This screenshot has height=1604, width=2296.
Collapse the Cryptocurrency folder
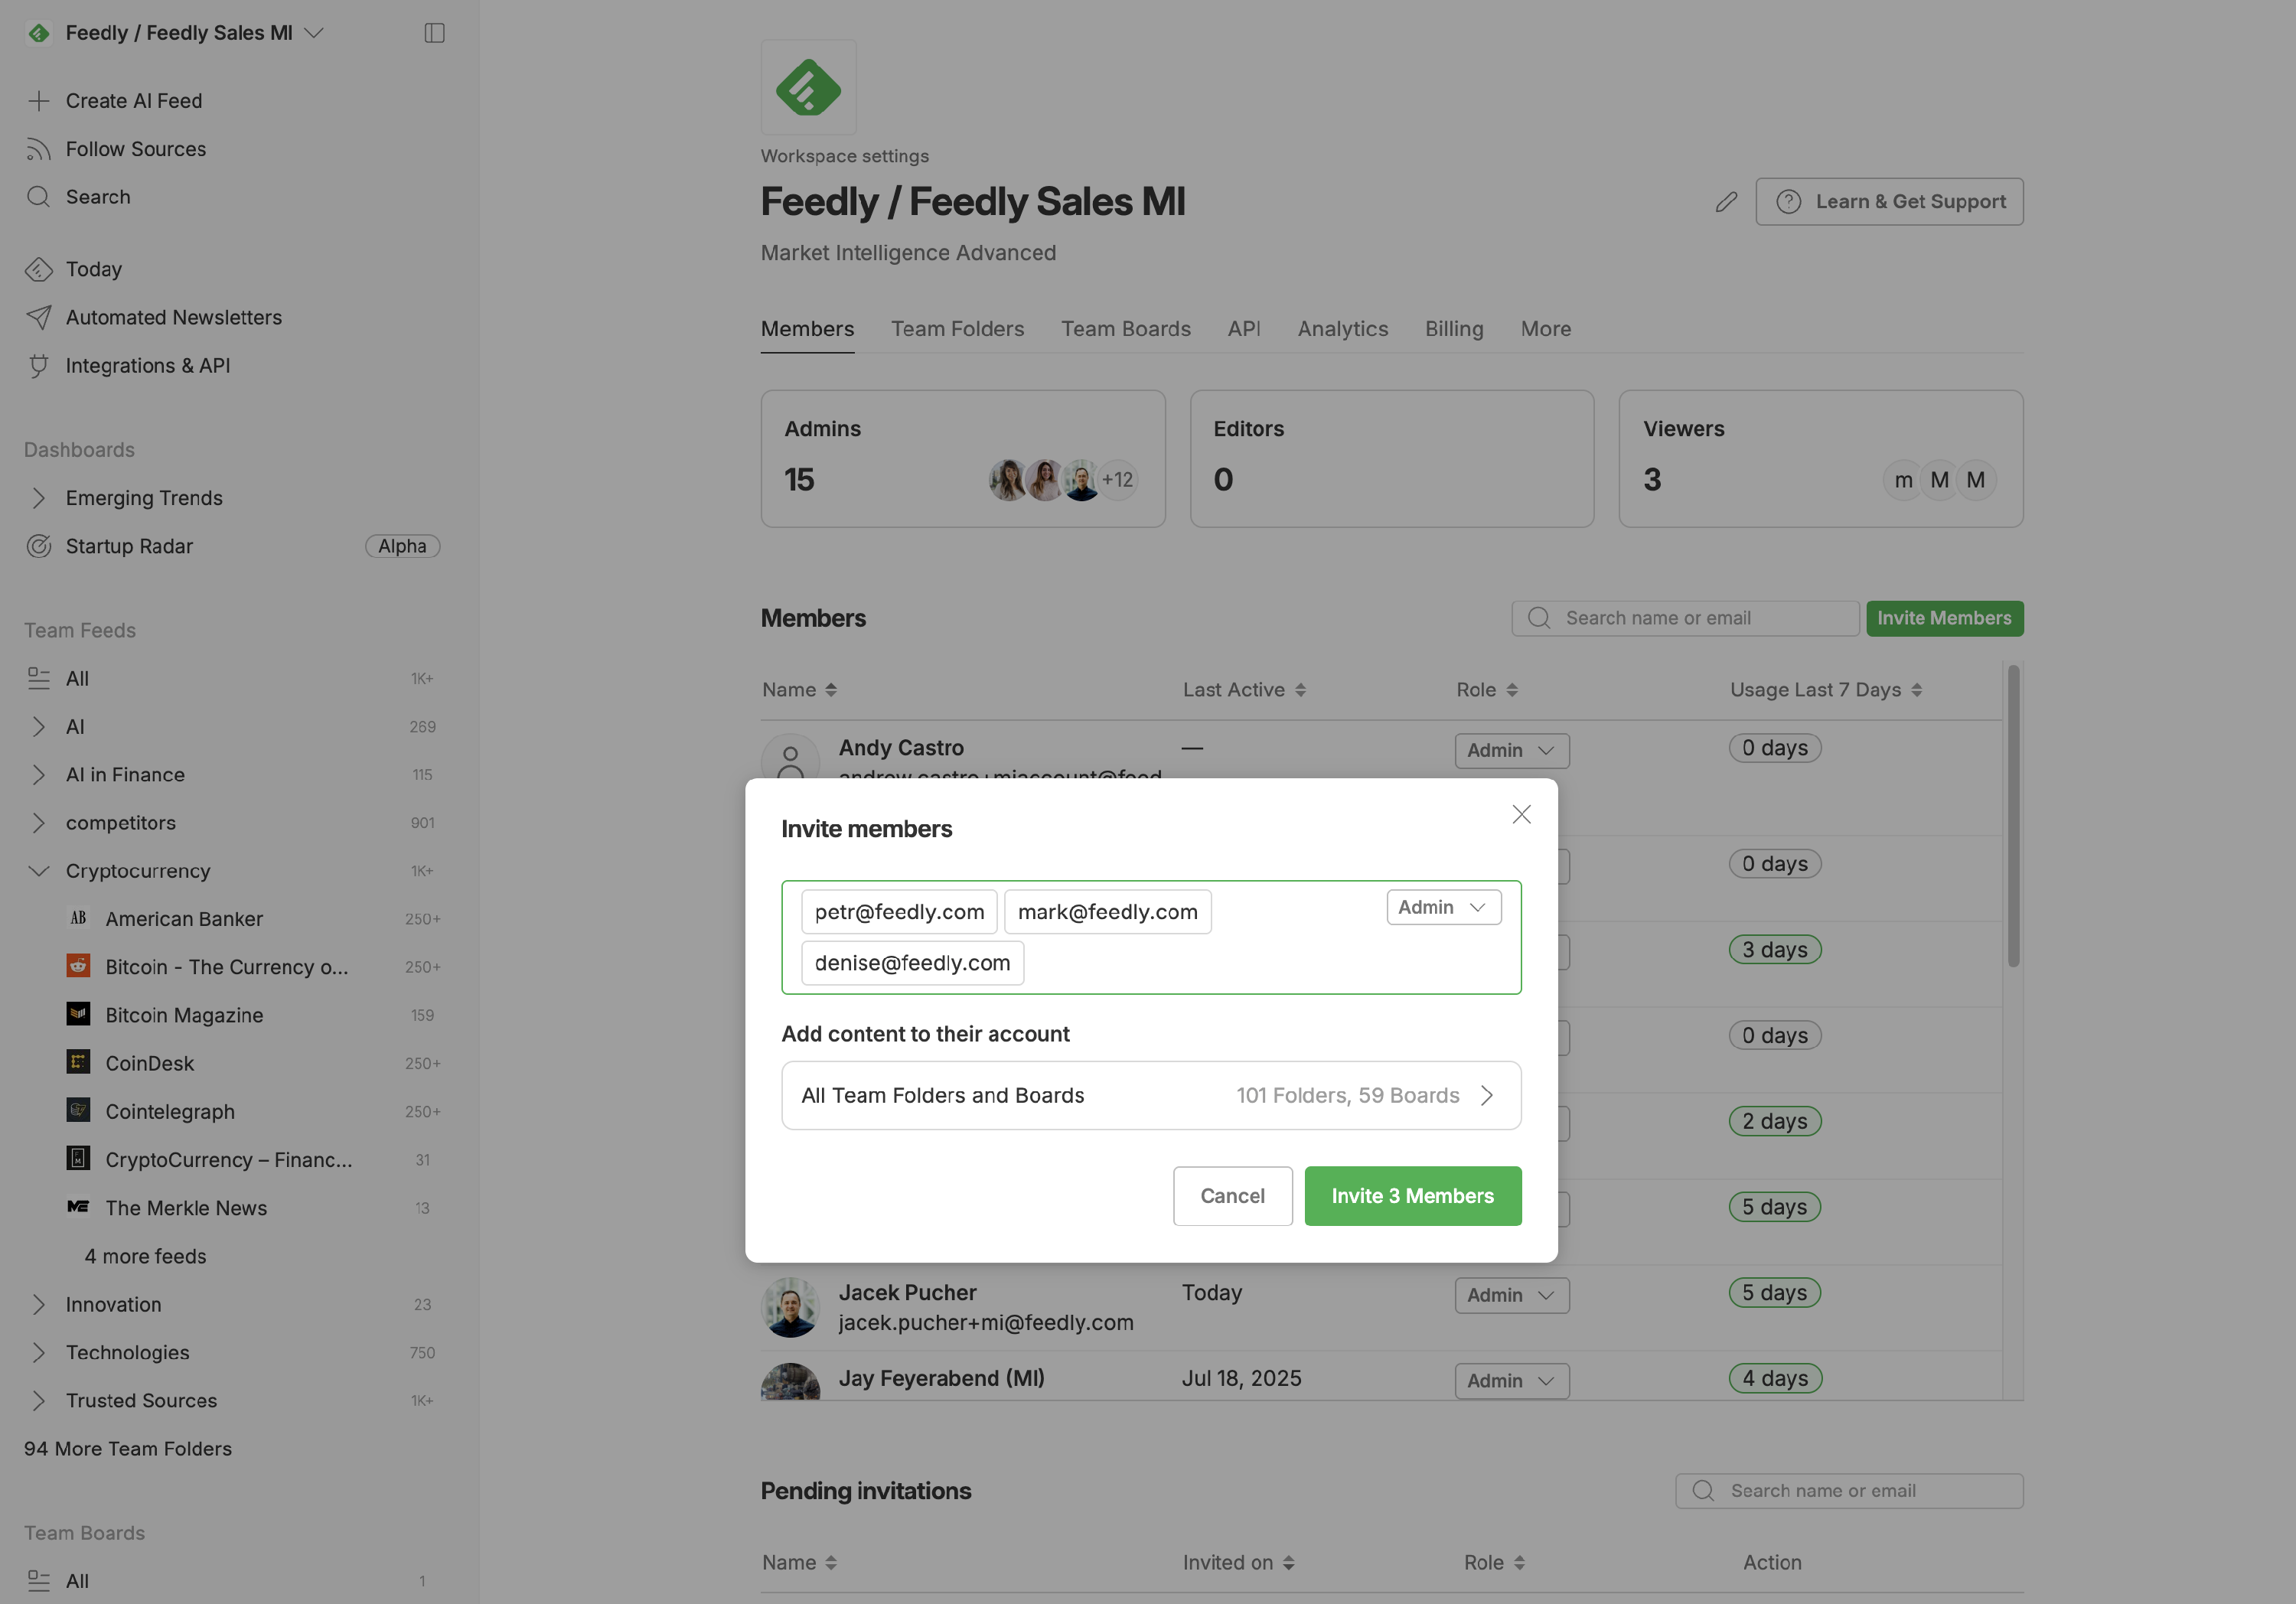(x=38, y=871)
